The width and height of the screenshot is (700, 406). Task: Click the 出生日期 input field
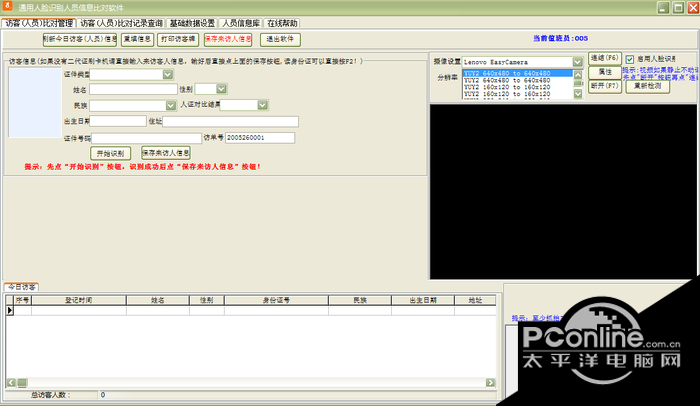[x=118, y=121]
